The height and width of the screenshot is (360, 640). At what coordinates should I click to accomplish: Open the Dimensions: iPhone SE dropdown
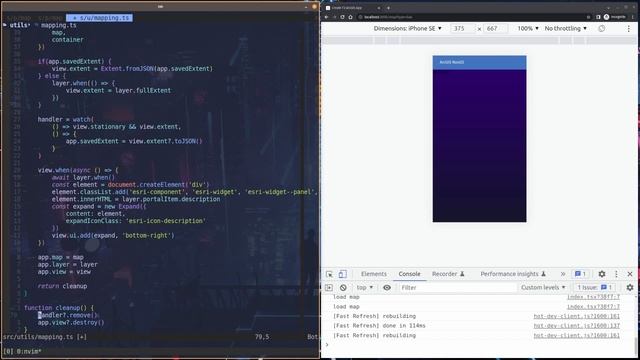tap(407, 29)
